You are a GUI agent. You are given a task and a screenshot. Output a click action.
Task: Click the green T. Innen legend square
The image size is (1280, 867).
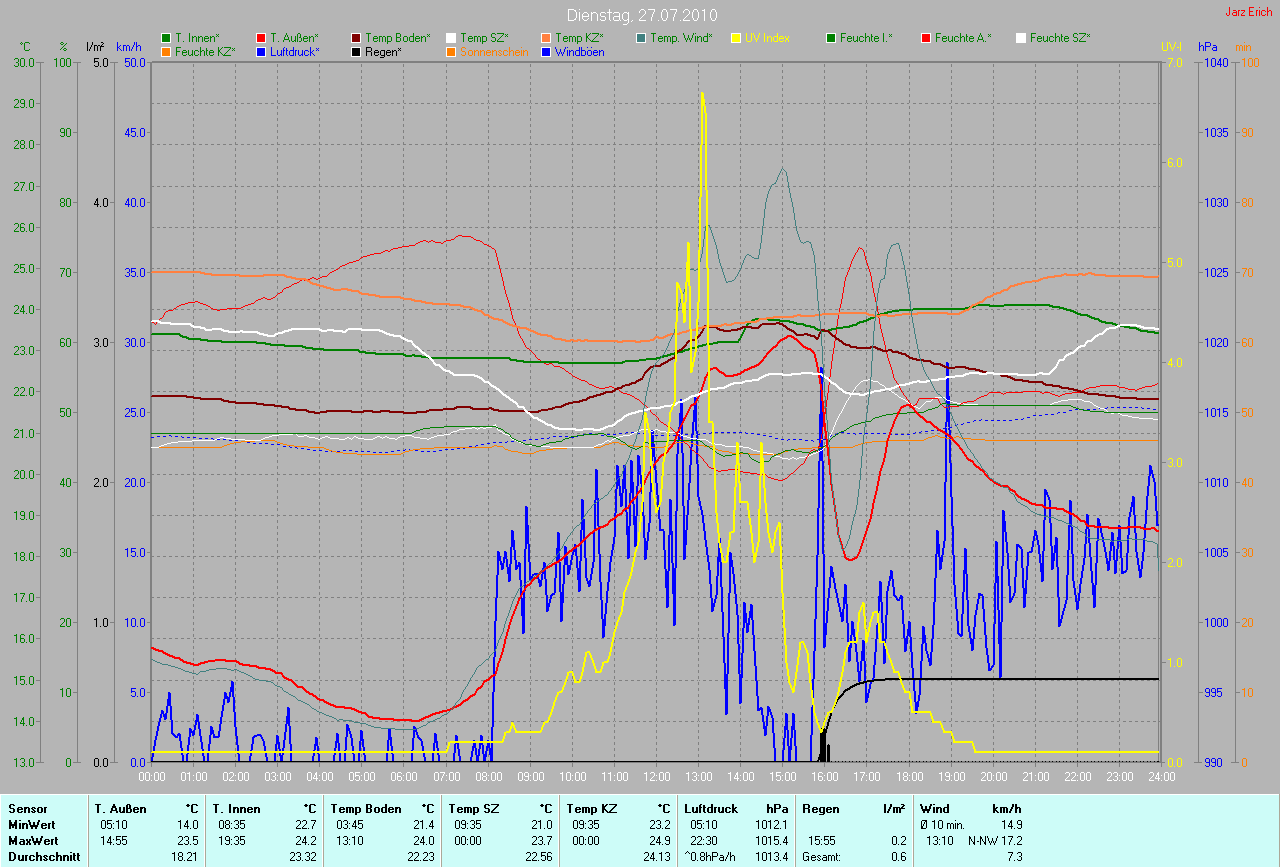coord(166,38)
